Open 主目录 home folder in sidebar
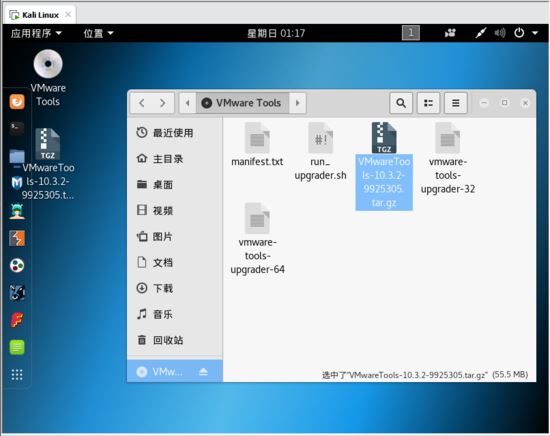550x436 pixels. point(175,159)
